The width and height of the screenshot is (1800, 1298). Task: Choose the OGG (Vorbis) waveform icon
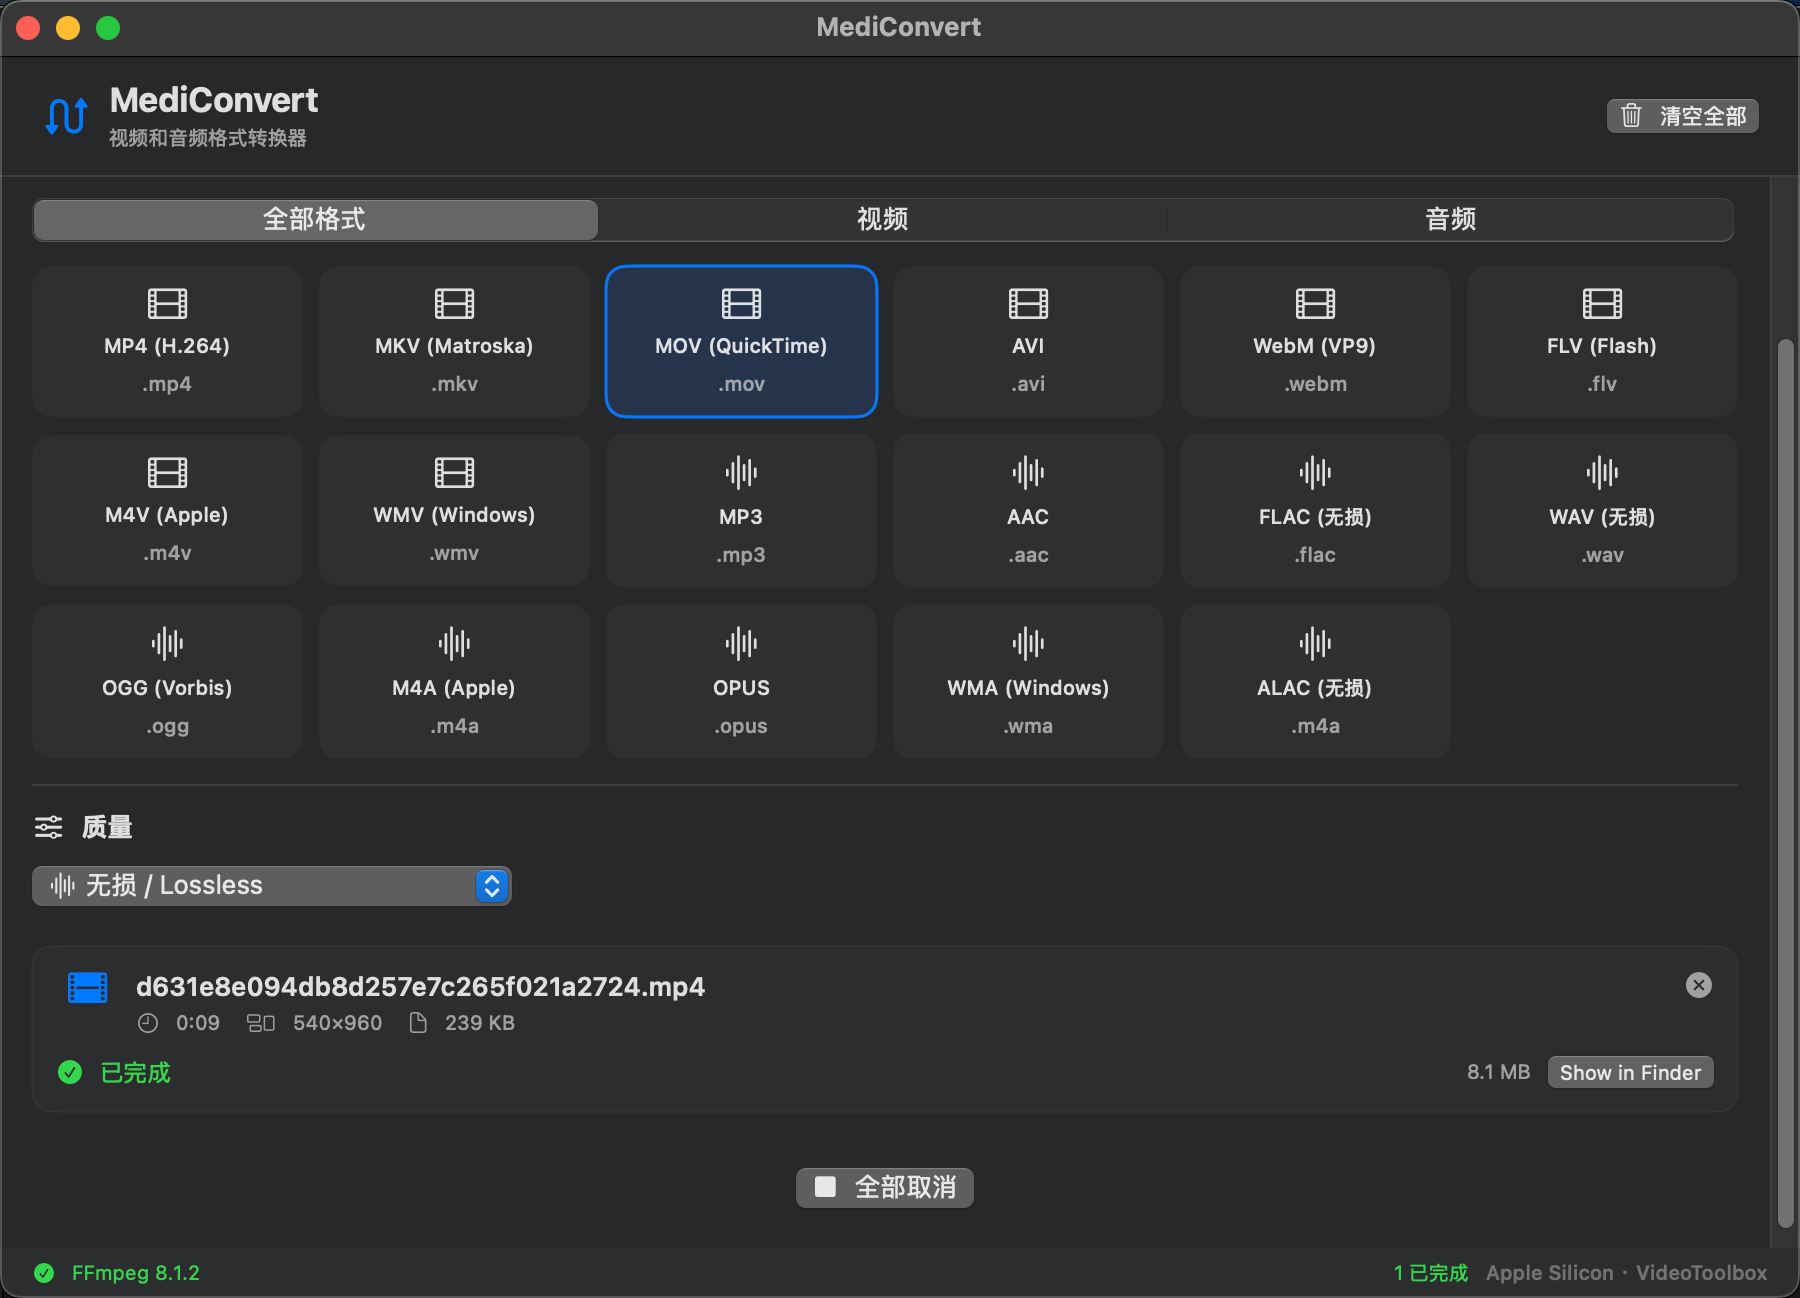click(x=167, y=643)
